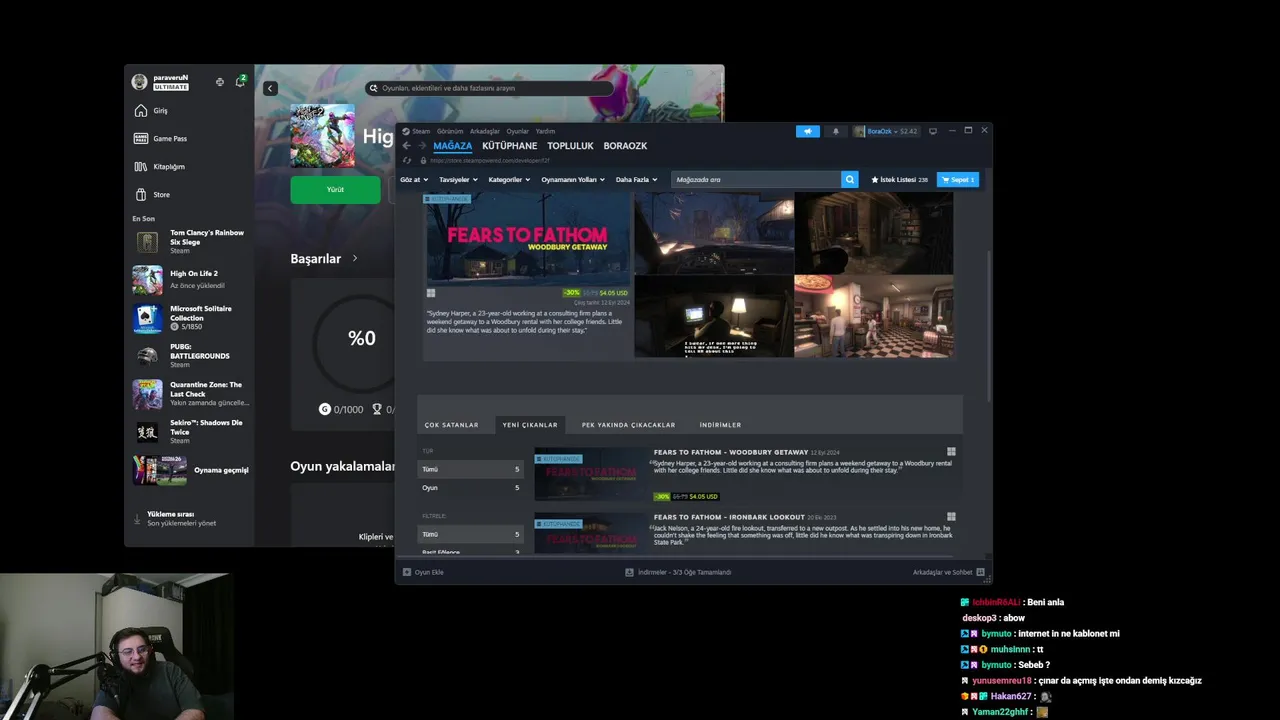Image resolution: width=1280 pixels, height=720 pixels.
Task: Open Tom Clancy's Rainbow Six Siege in recents
Action: (x=190, y=241)
